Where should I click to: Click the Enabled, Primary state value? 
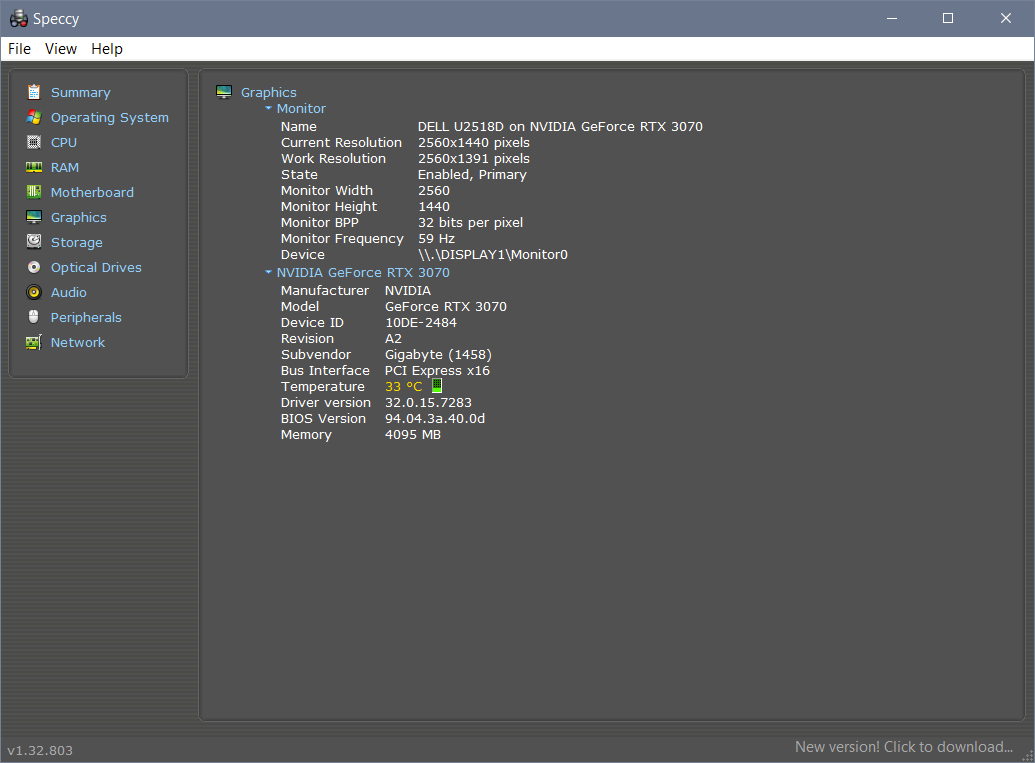pyautogui.click(x=472, y=174)
